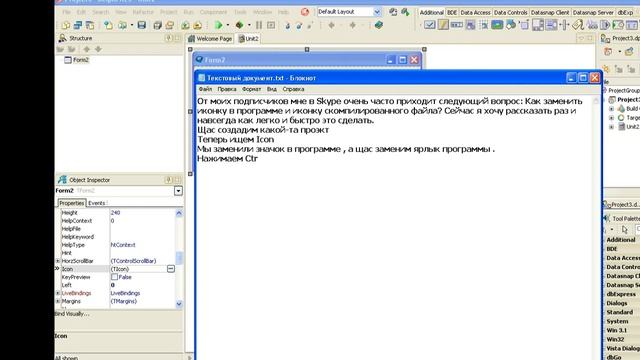Click the Icon property ellipsis button

(x=171, y=269)
